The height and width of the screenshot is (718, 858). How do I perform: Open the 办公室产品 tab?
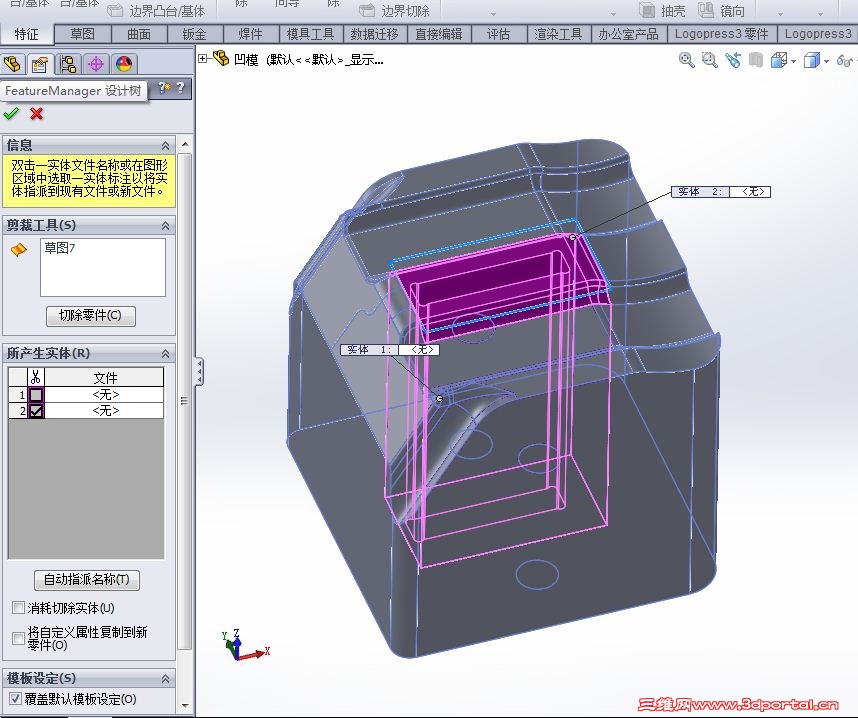point(628,34)
